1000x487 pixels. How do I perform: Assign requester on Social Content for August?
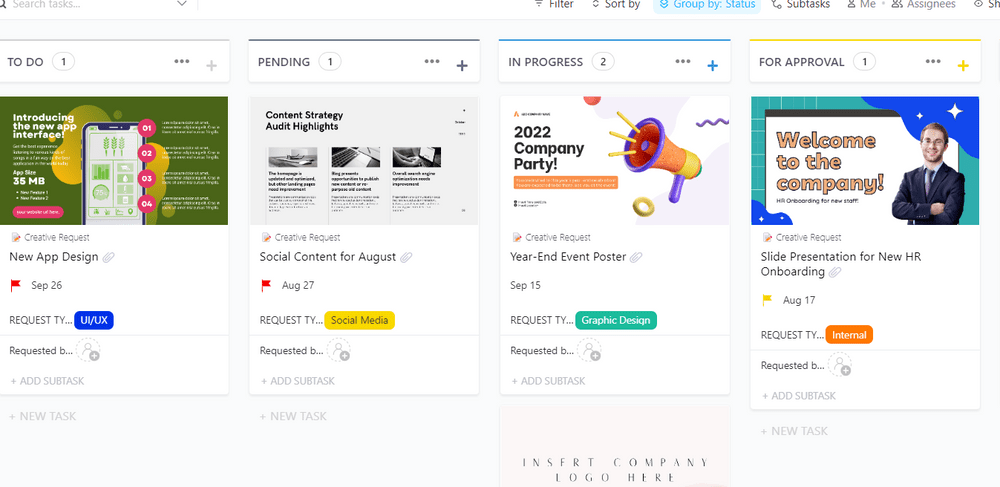point(341,351)
